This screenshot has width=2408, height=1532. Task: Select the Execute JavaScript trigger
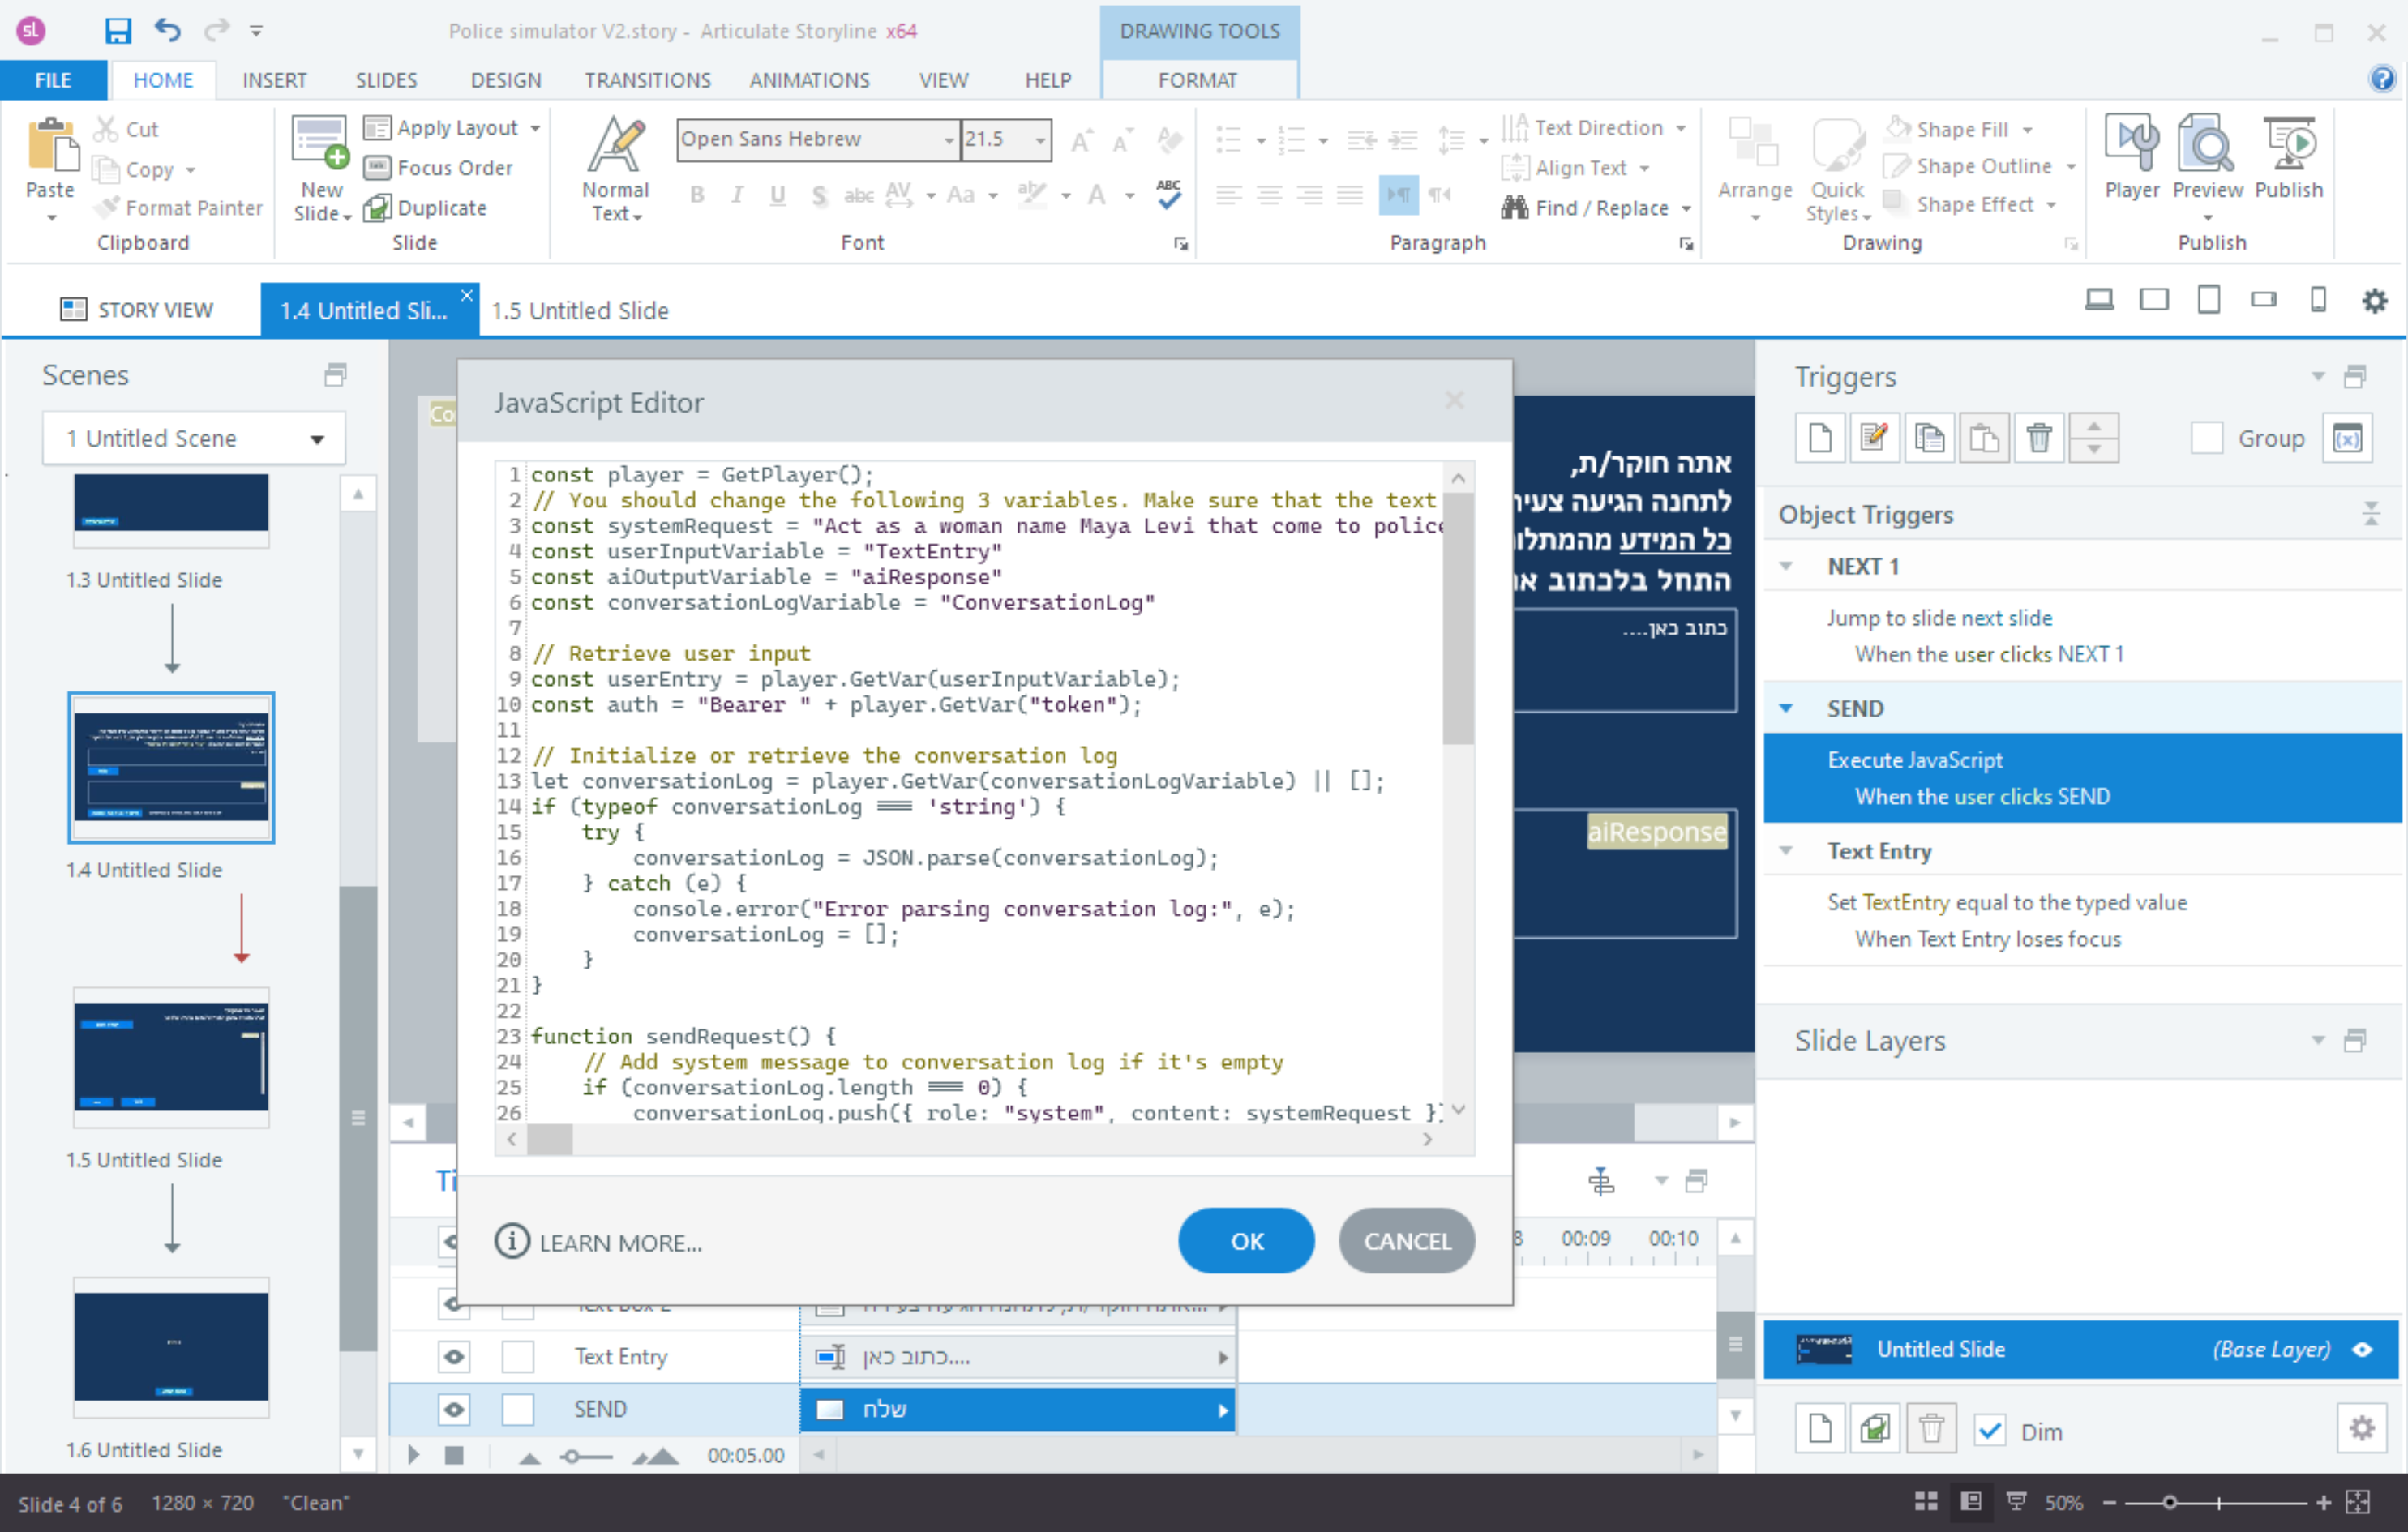[2081, 778]
